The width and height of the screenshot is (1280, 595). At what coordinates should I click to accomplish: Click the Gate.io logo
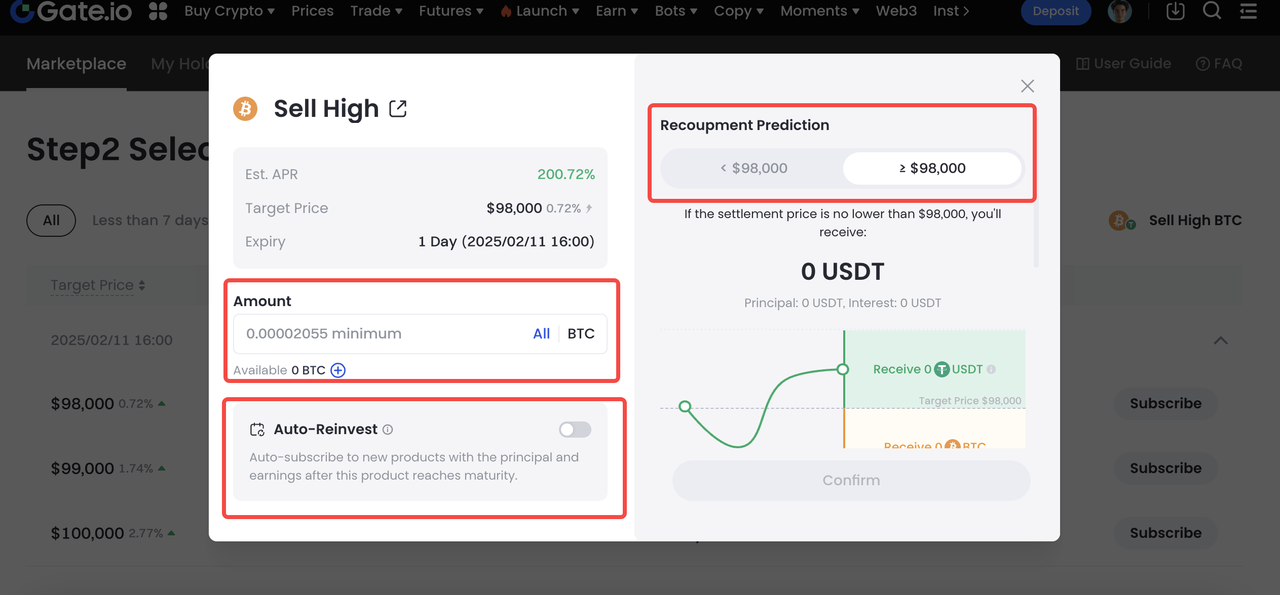[70, 11]
